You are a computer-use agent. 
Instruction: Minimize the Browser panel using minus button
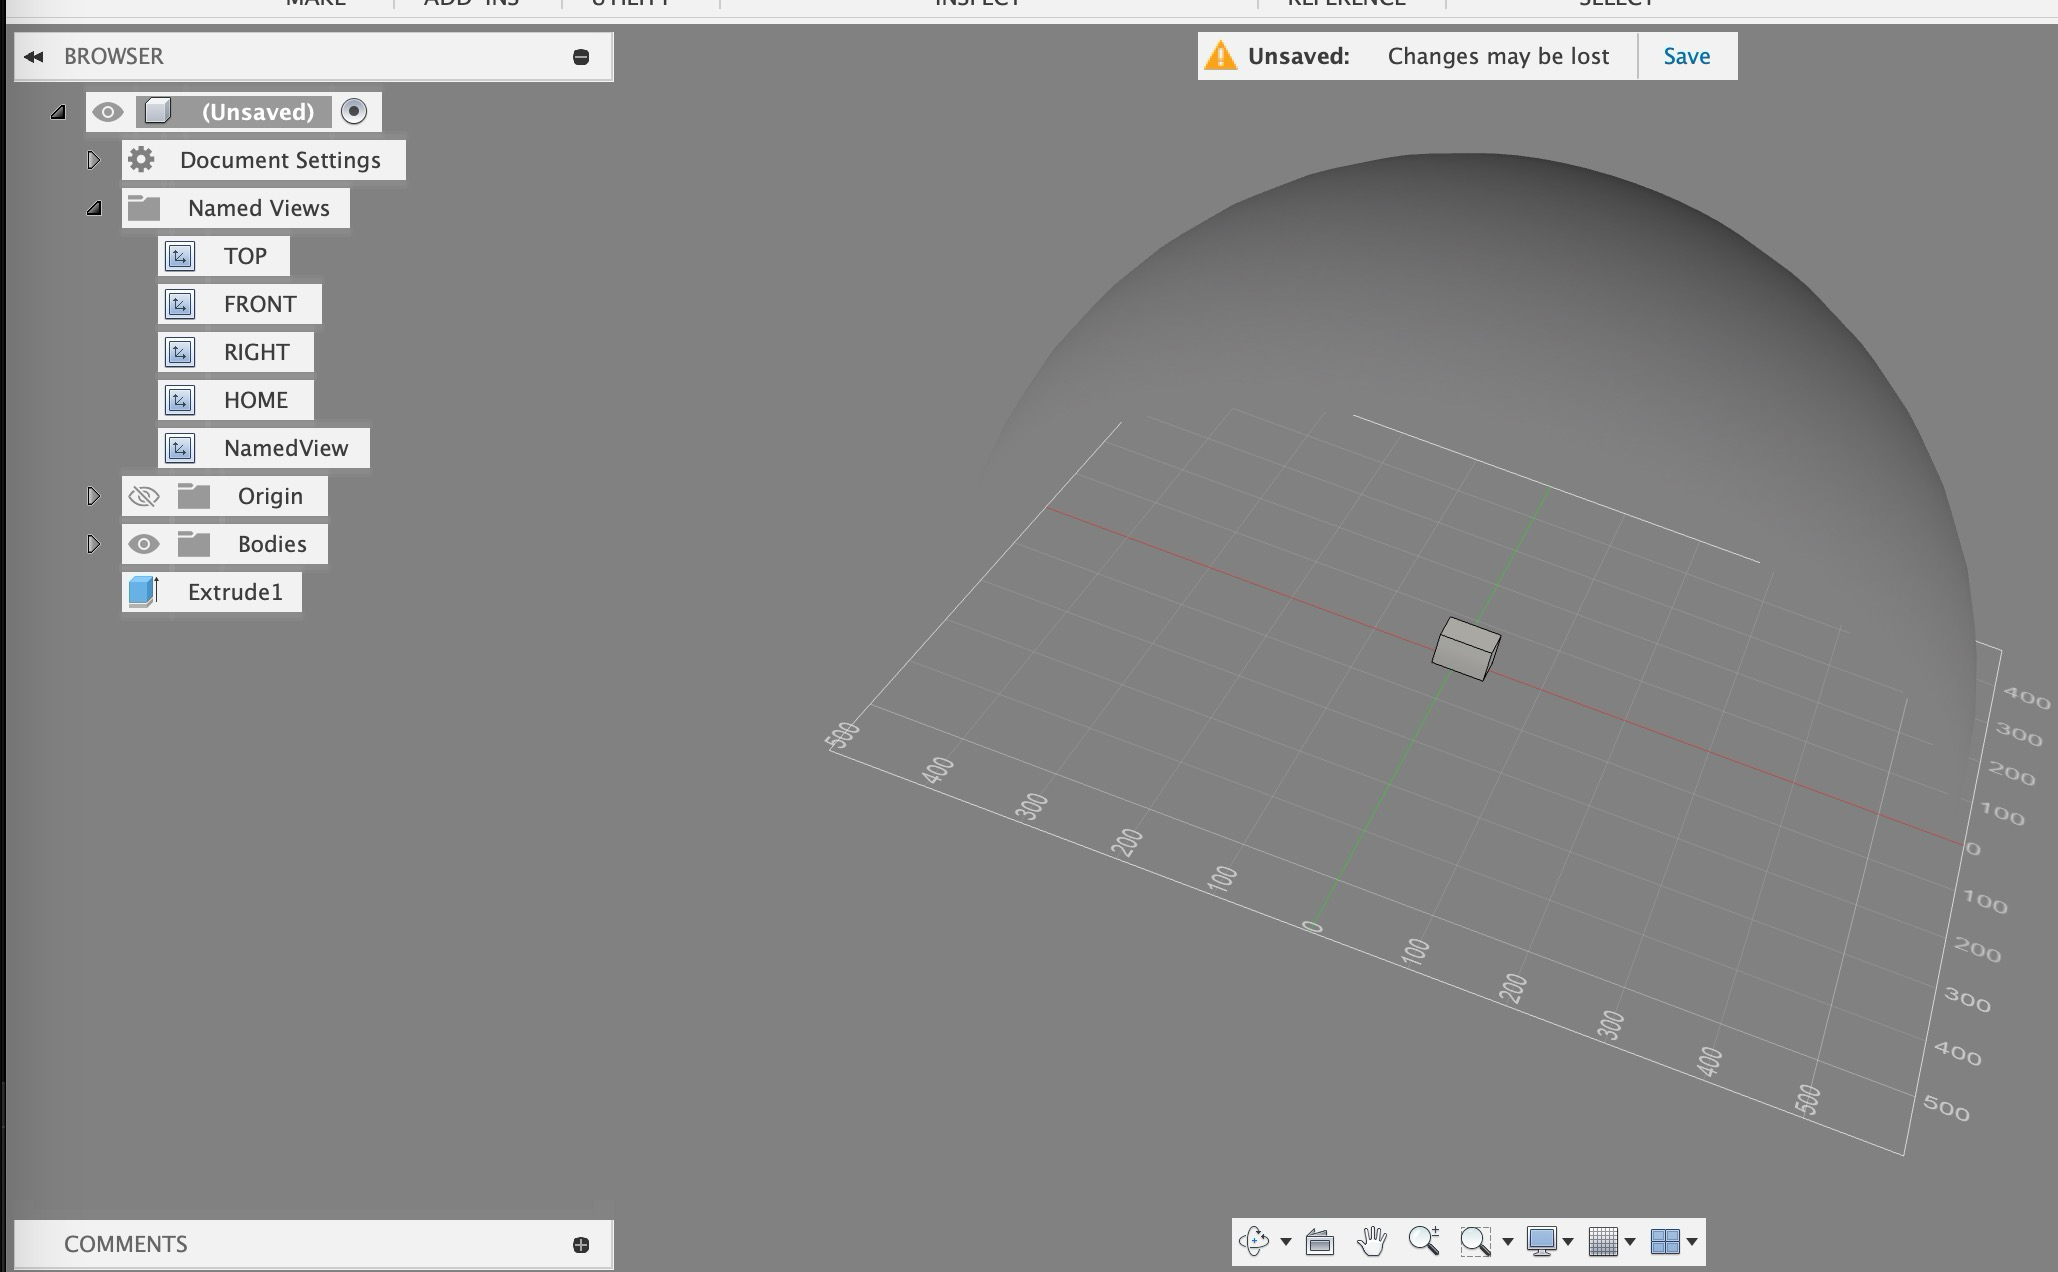coord(581,57)
